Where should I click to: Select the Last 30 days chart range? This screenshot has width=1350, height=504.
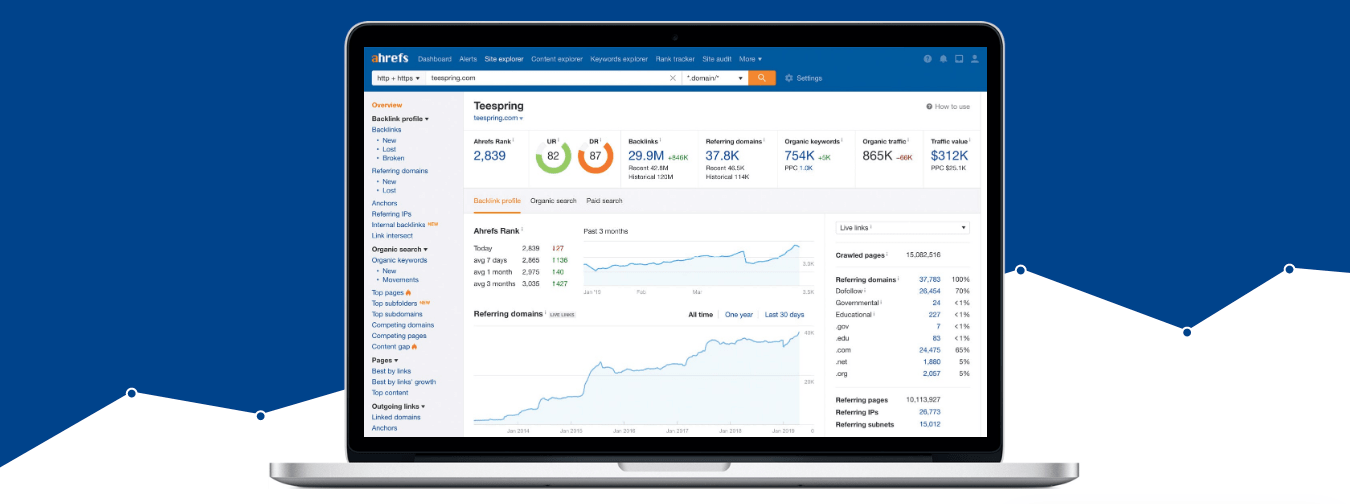784,315
